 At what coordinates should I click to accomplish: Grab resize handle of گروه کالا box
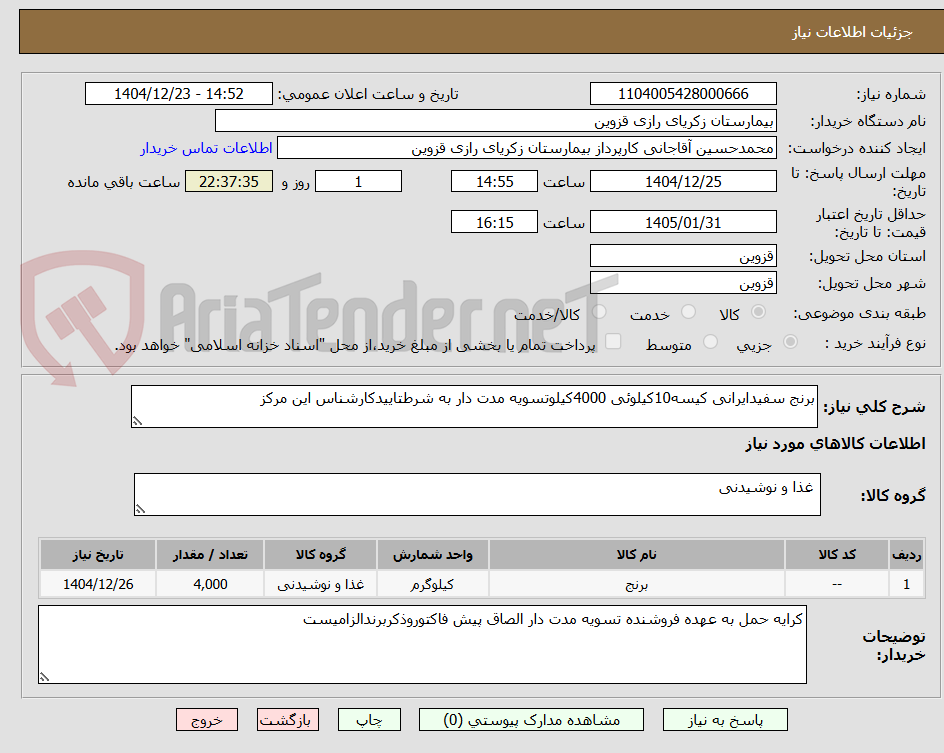tap(140, 509)
